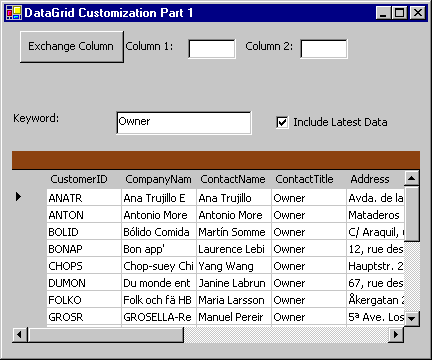
Task: Click the Manuel Pereir contact name cell
Action: click(234, 317)
